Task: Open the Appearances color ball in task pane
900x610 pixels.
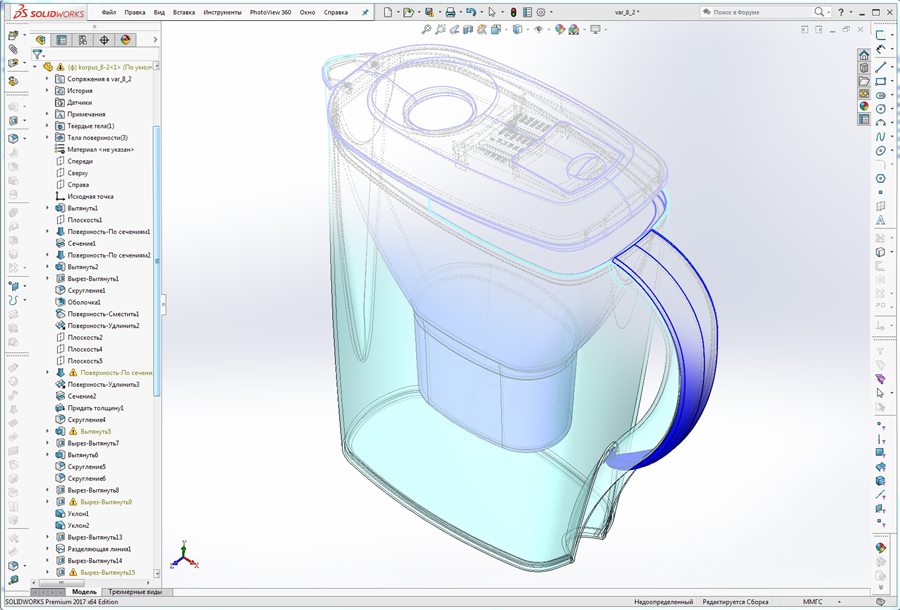Action: [x=864, y=106]
